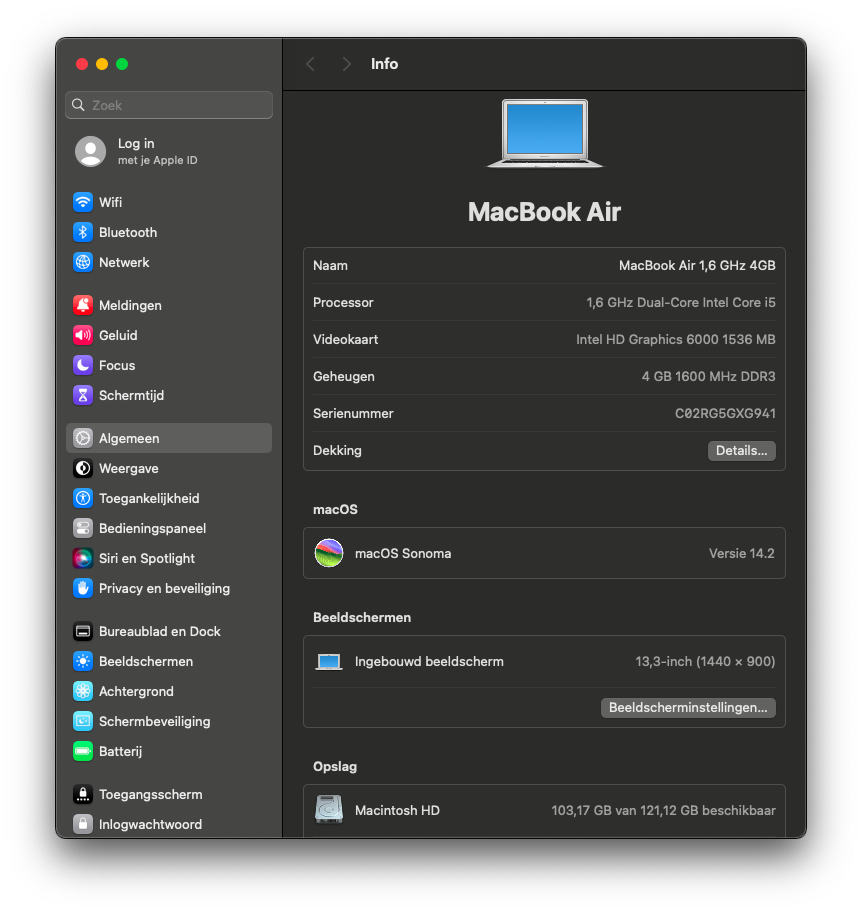The image size is (862, 912).
Task: Click the MacBook Air 1,6 GHz 4GB name value
Action: 697,266
